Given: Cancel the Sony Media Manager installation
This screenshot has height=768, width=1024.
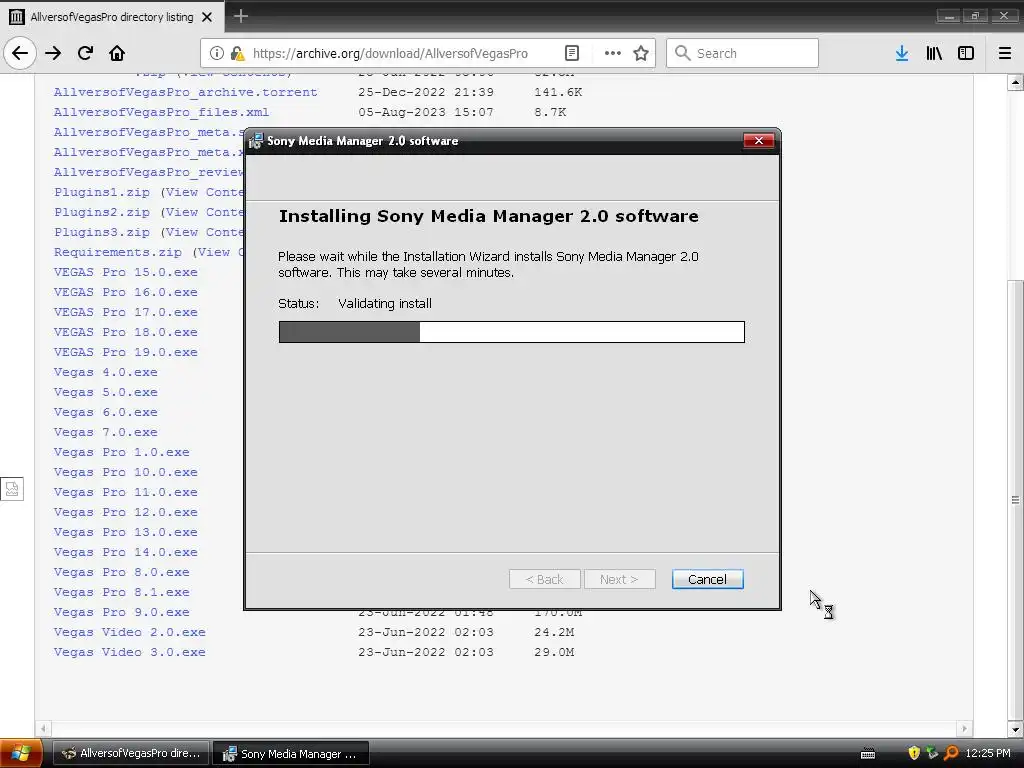Looking at the screenshot, I should pos(707,579).
